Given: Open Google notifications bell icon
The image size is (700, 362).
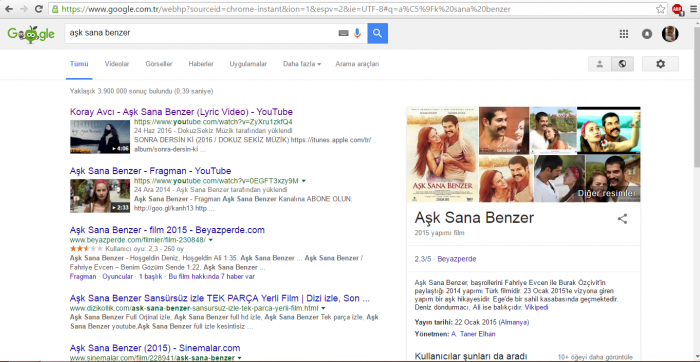Looking at the screenshot, I should pos(646,34).
